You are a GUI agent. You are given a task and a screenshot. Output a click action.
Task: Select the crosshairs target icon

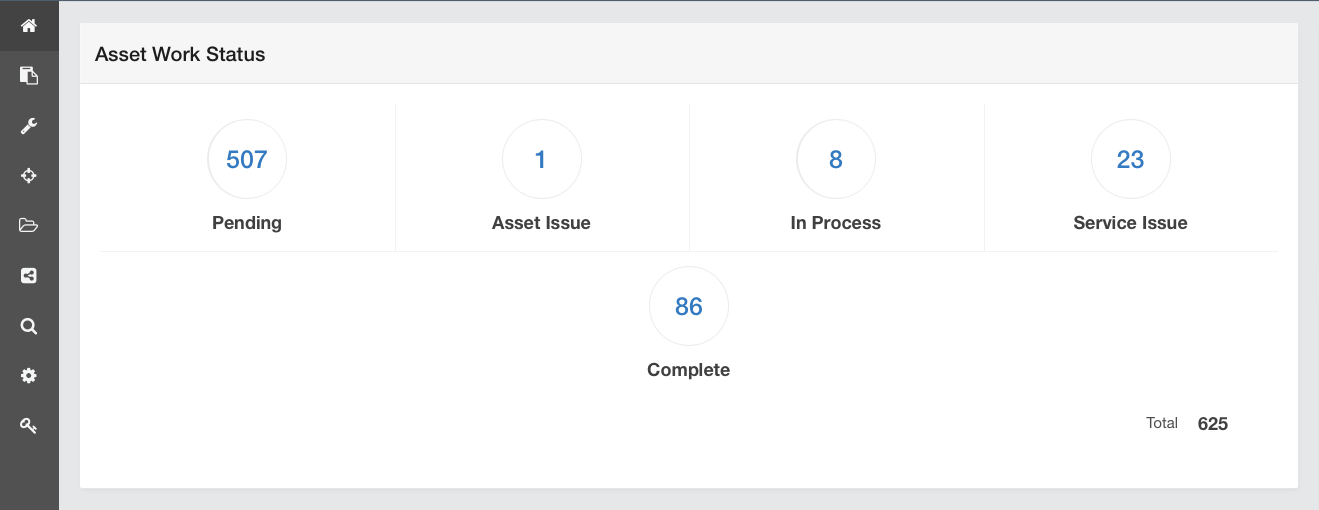[x=29, y=175]
